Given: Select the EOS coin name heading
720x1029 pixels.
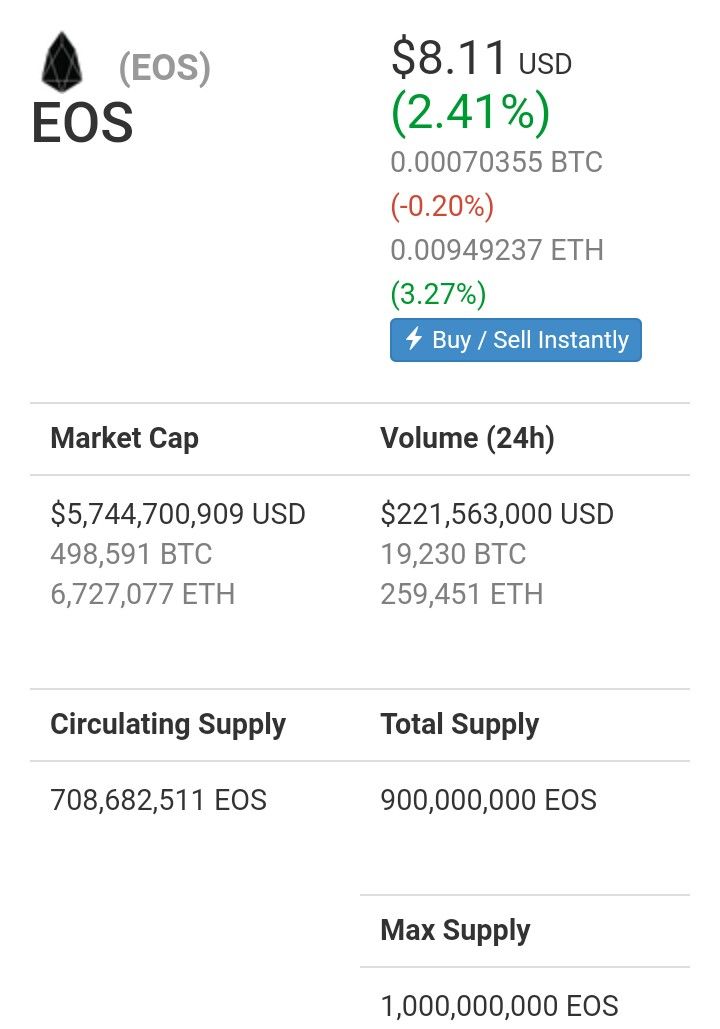Looking at the screenshot, I should pyautogui.click(x=82, y=123).
